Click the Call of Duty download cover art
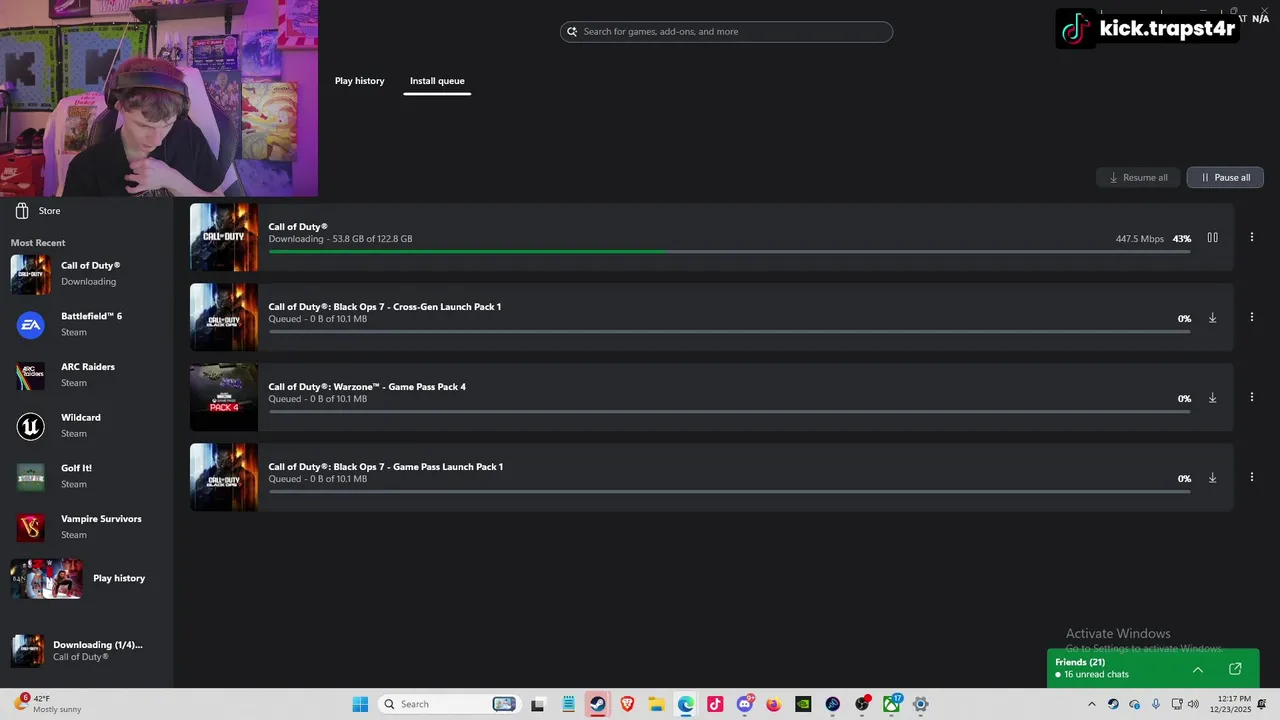 (x=224, y=237)
